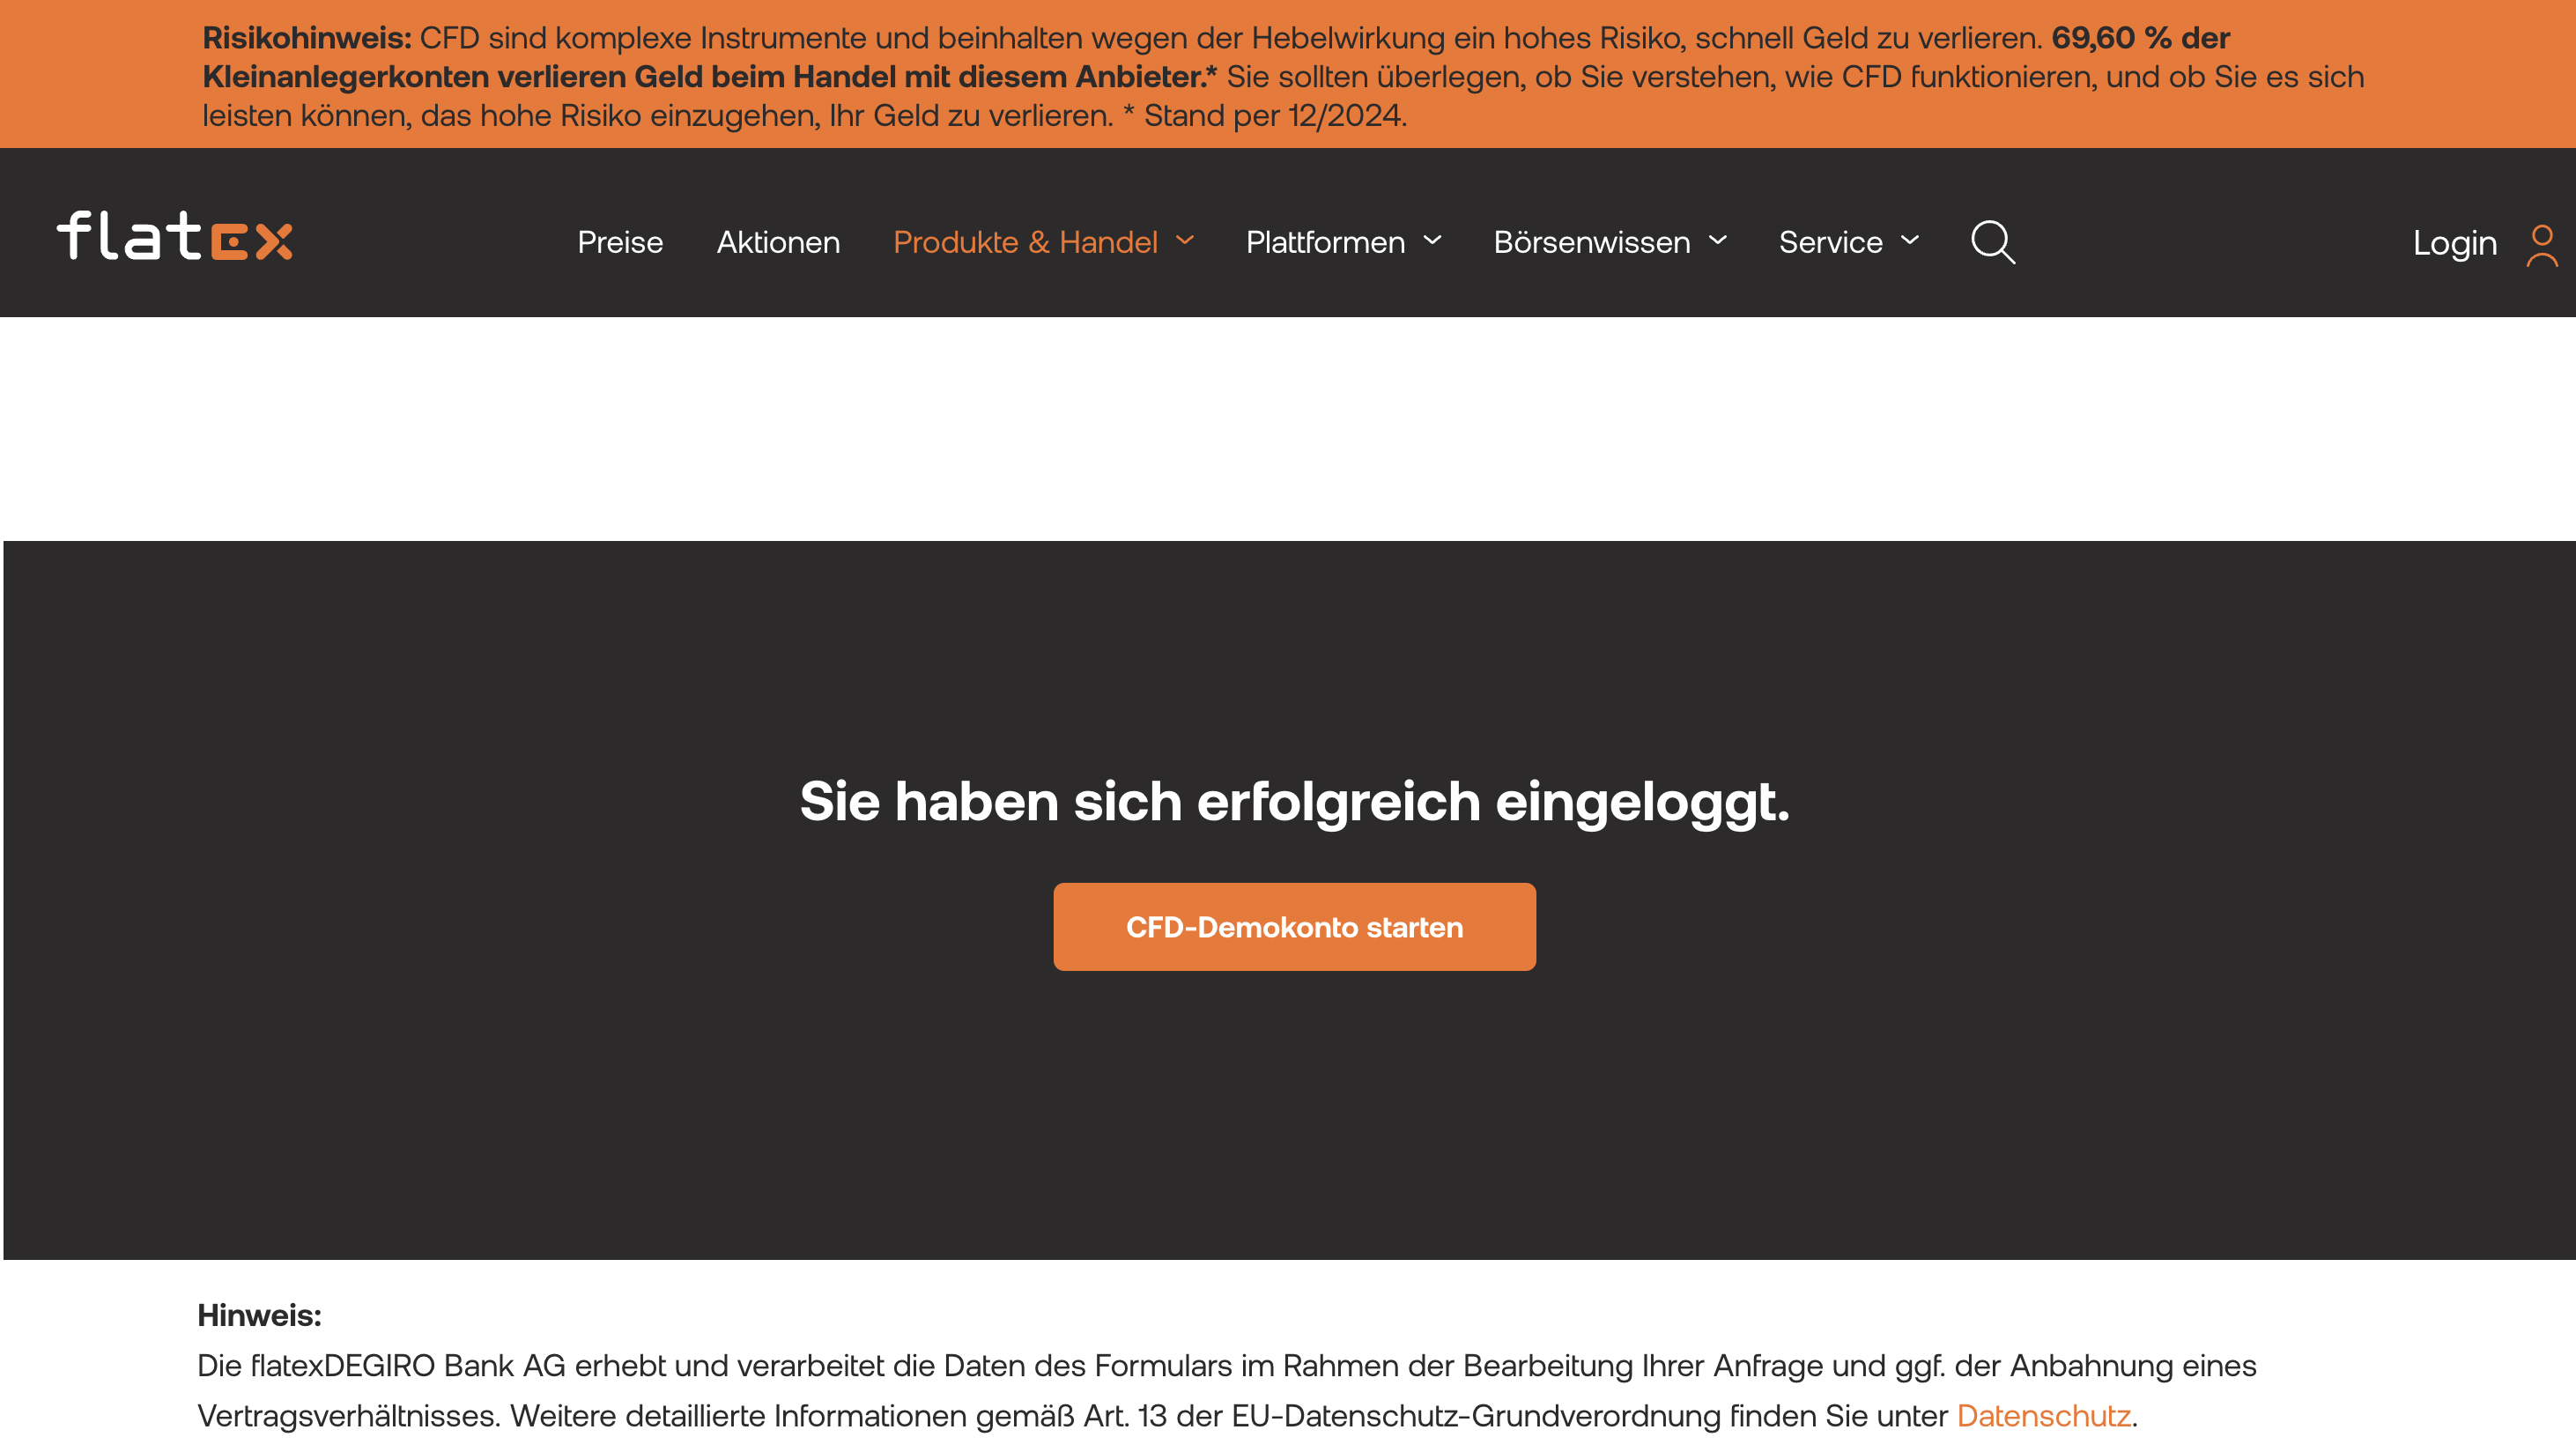
Task: Expand the chevron next to Börsenwissen
Action: [x=1718, y=241]
